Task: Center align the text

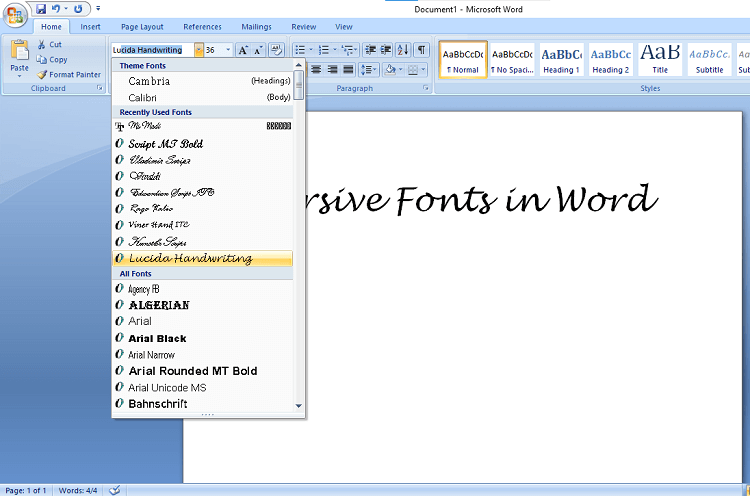Action: click(316, 70)
